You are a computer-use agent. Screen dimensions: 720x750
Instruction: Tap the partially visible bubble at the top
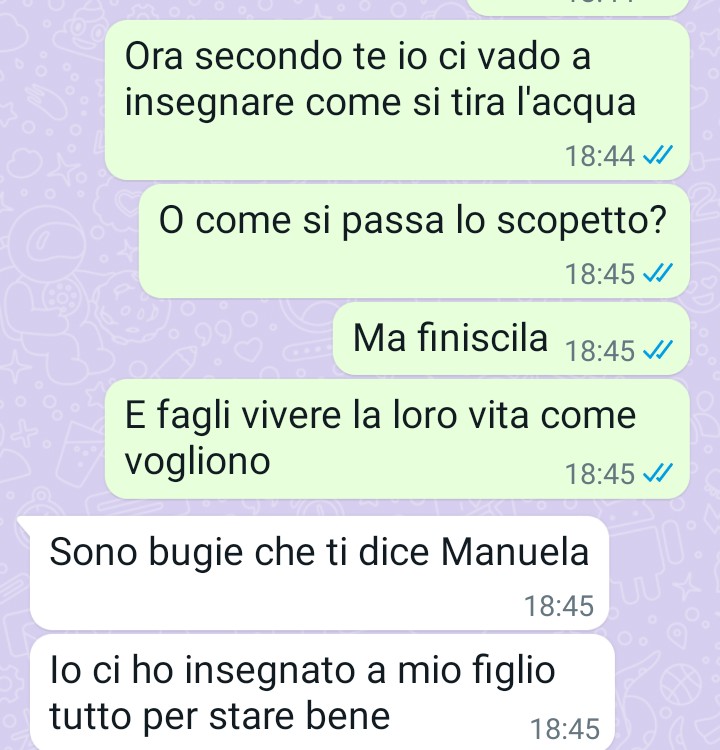(x=579, y=7)
